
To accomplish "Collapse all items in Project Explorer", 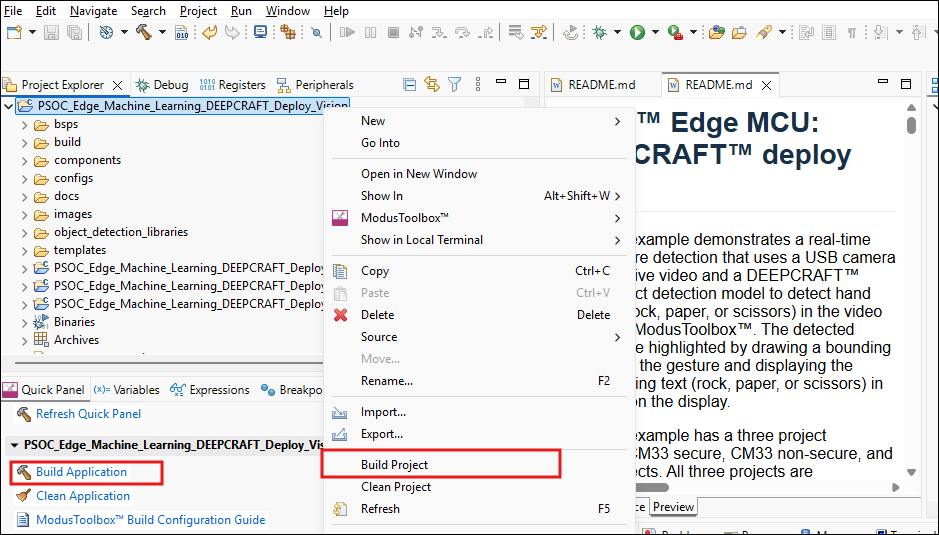I will [x=409, y=85].
